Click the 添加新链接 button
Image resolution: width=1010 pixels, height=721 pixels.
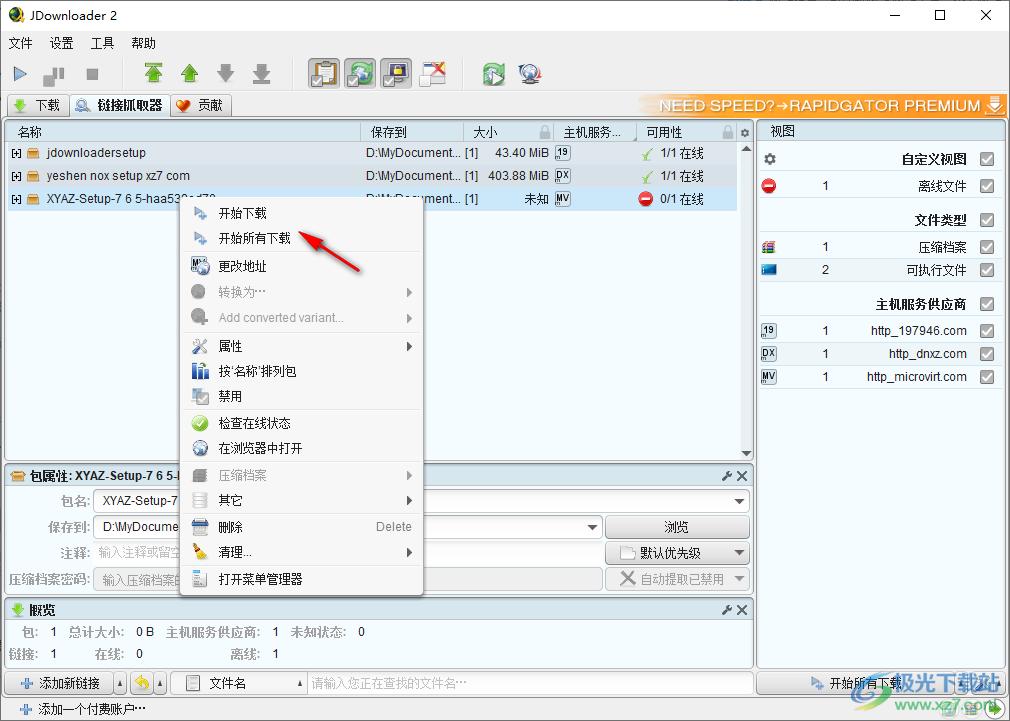60,683
